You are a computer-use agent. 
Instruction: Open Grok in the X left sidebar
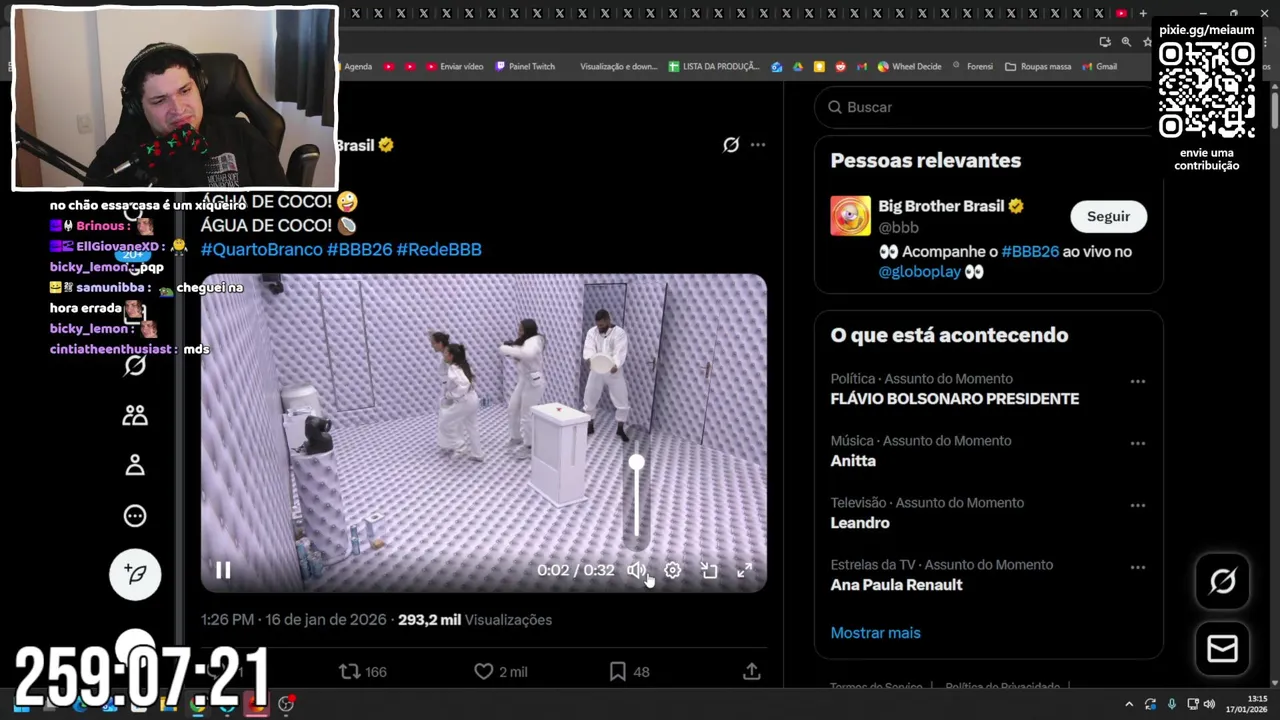point(135,365)
